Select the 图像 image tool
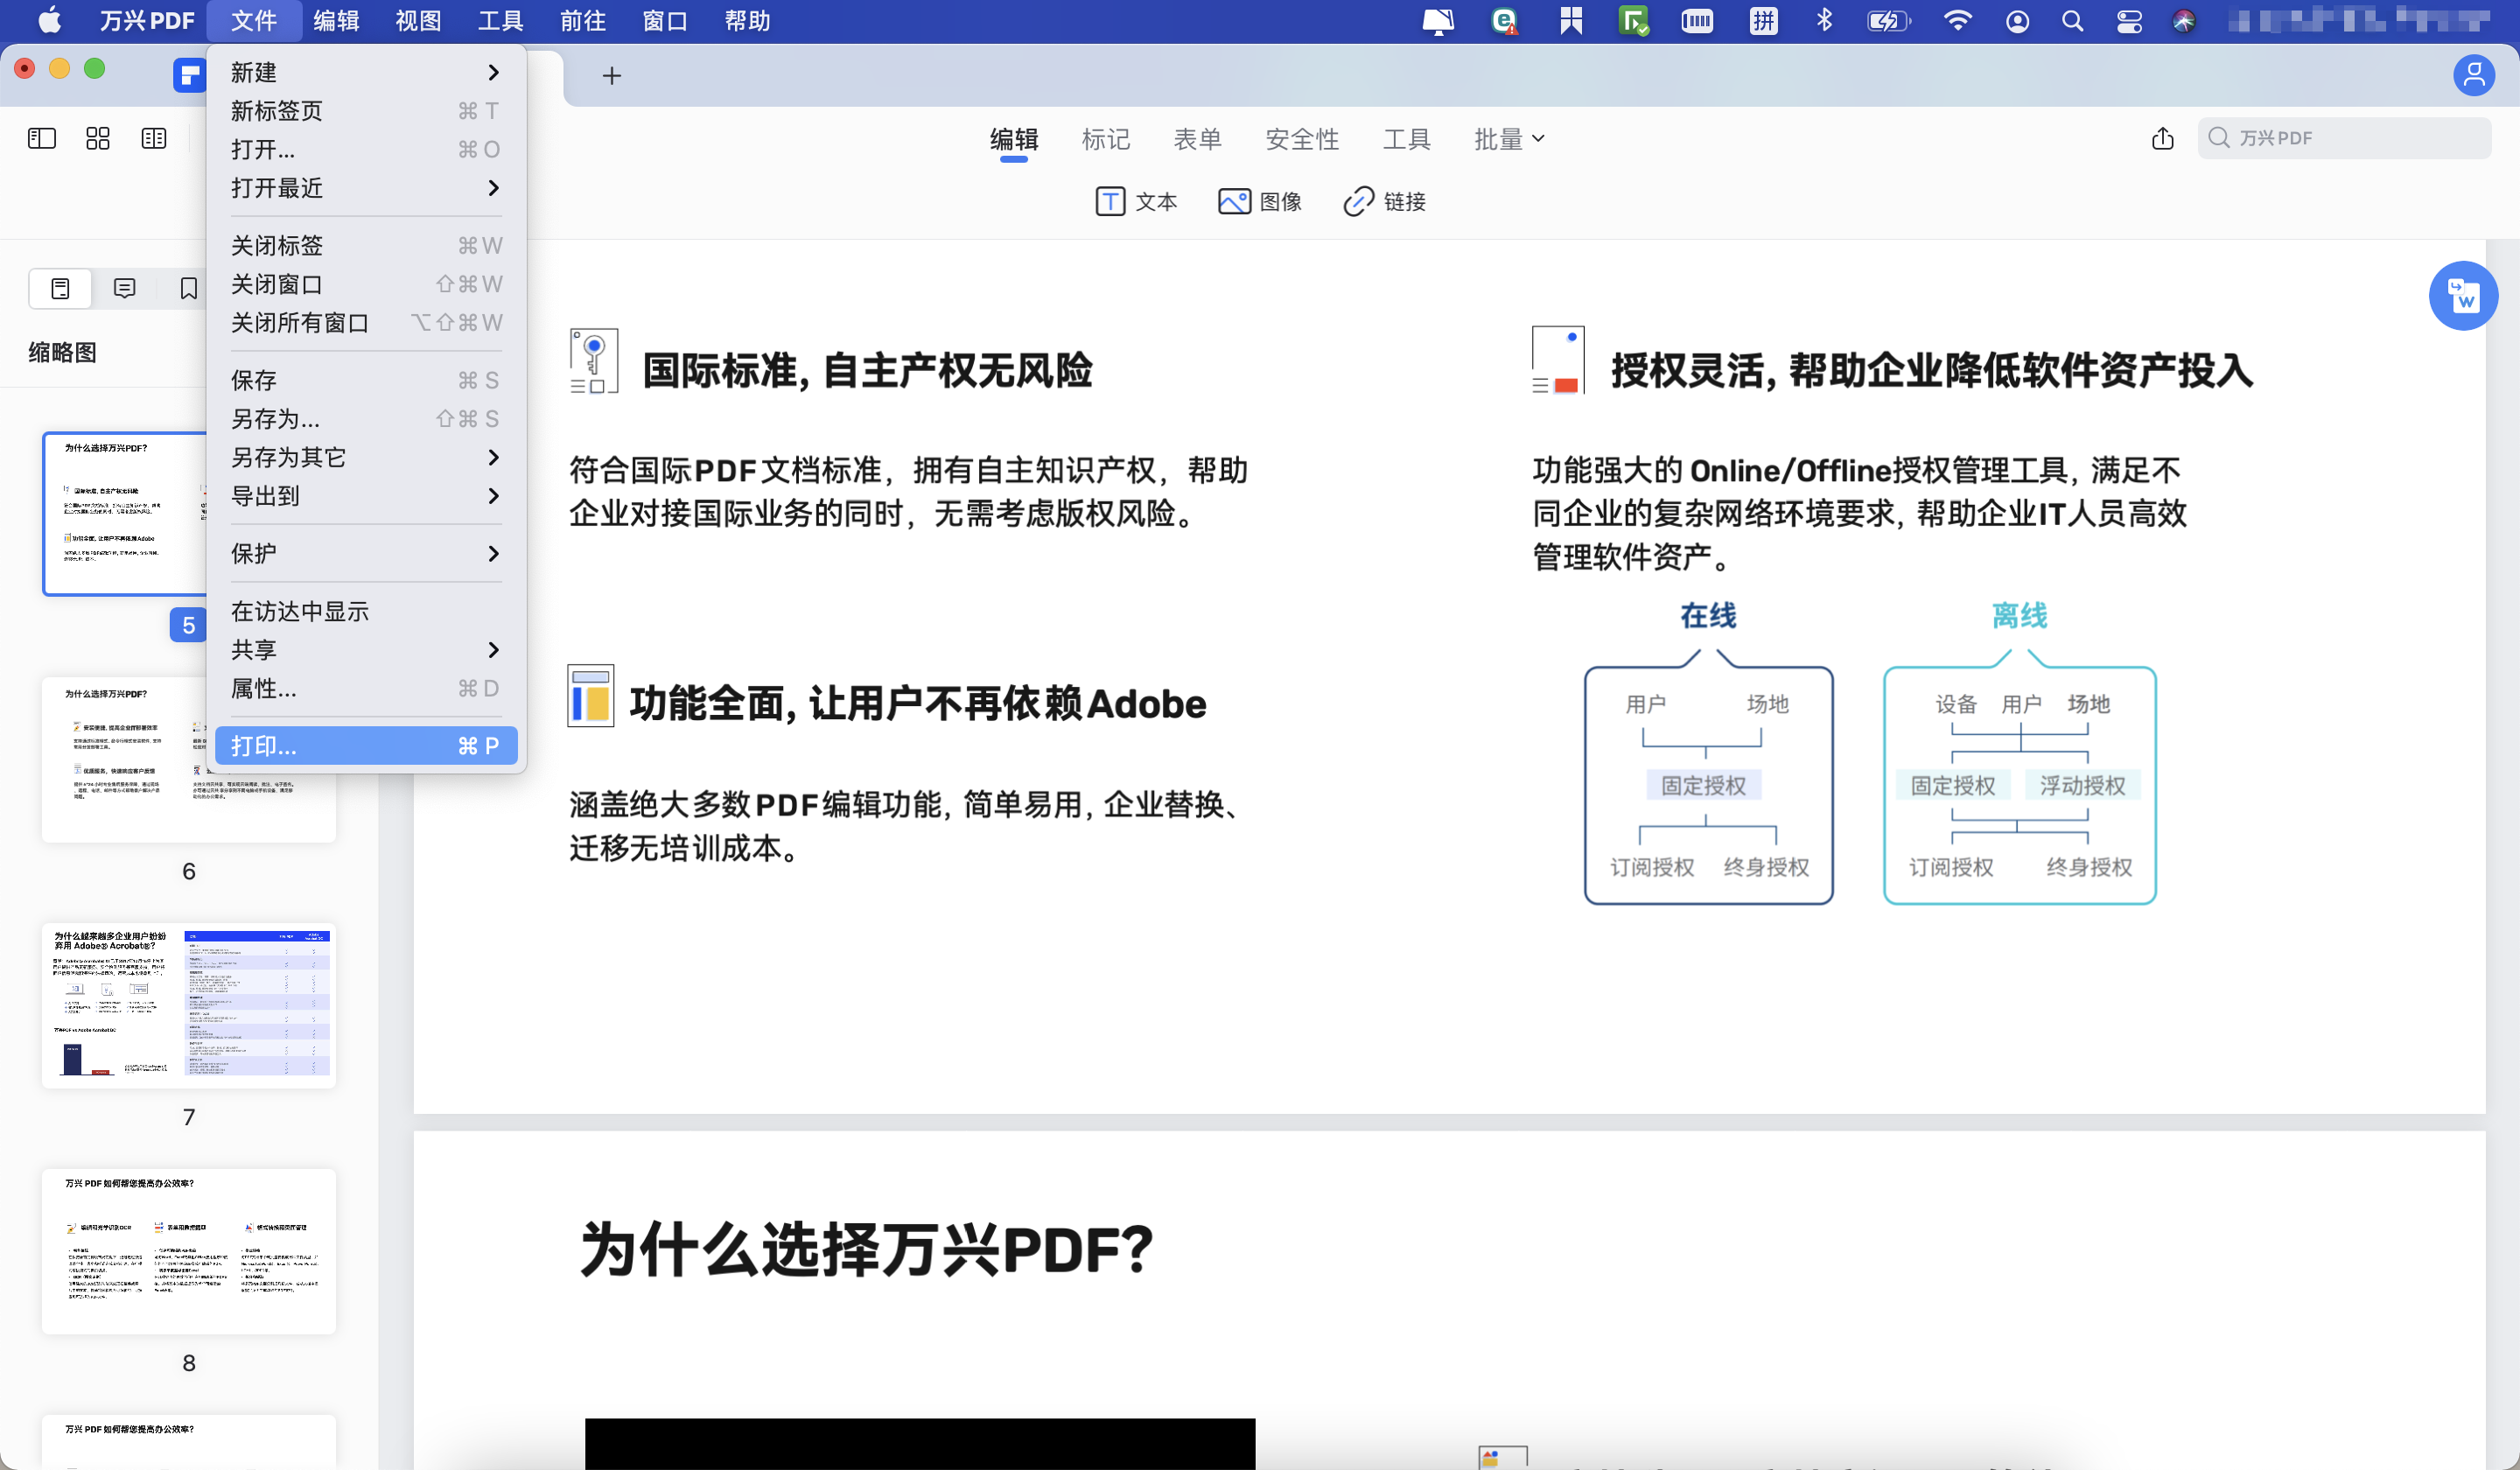 point(1261,201)
